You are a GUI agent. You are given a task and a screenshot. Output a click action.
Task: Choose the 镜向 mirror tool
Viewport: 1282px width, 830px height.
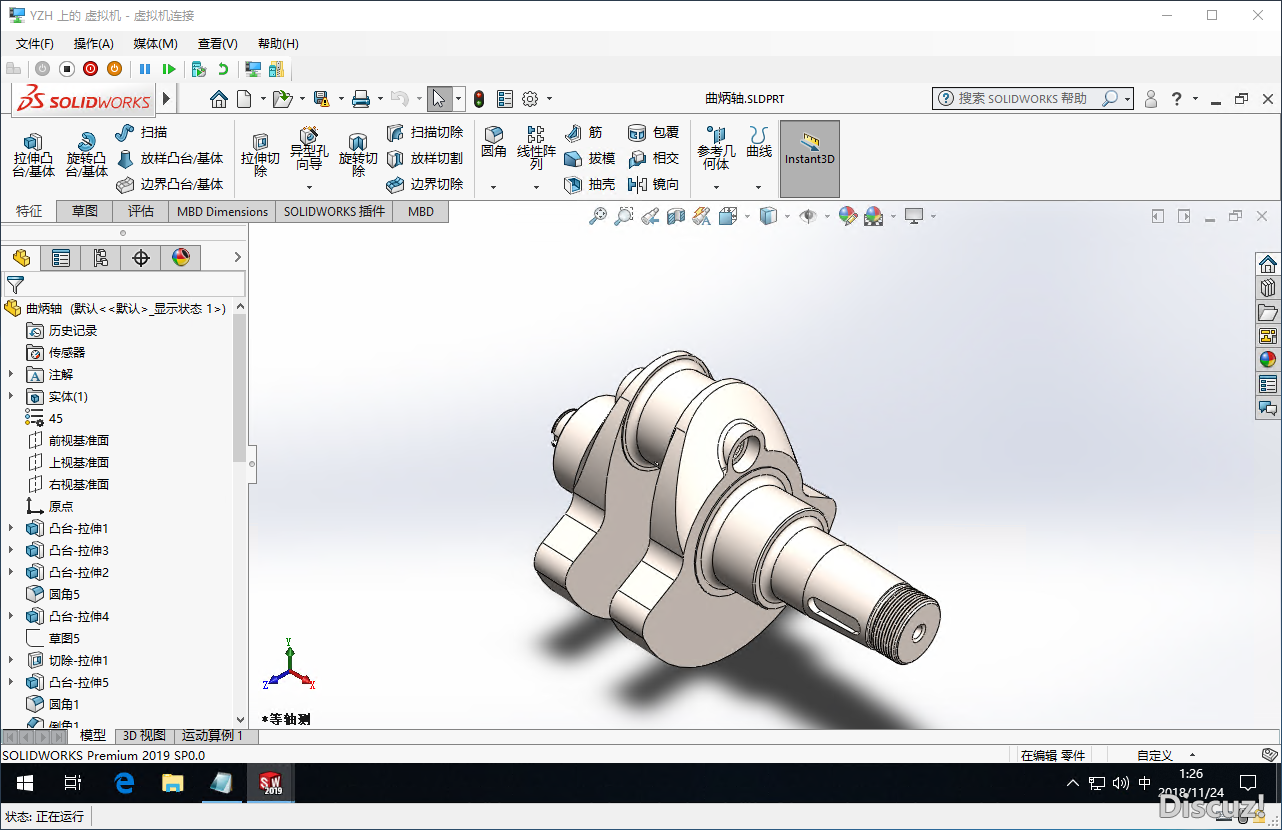click(653, 184)
